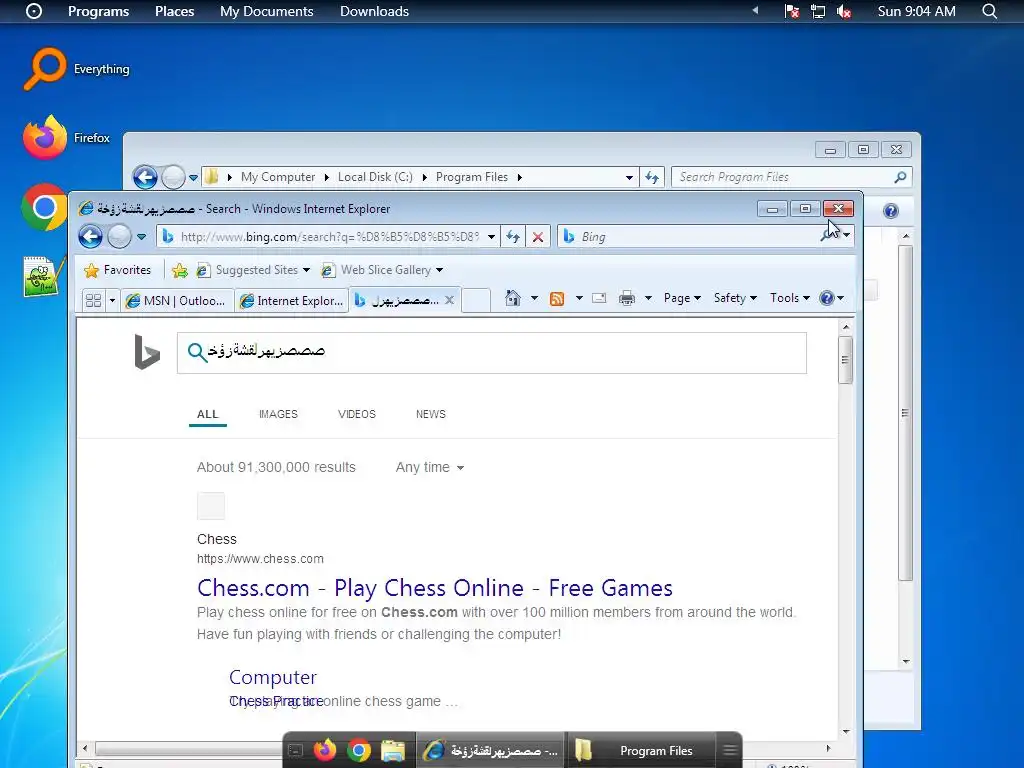Image resolution: width=1024 pixels, height=768 pixels.
Task: Click the Favorites button label
Action: pos(127,270)
